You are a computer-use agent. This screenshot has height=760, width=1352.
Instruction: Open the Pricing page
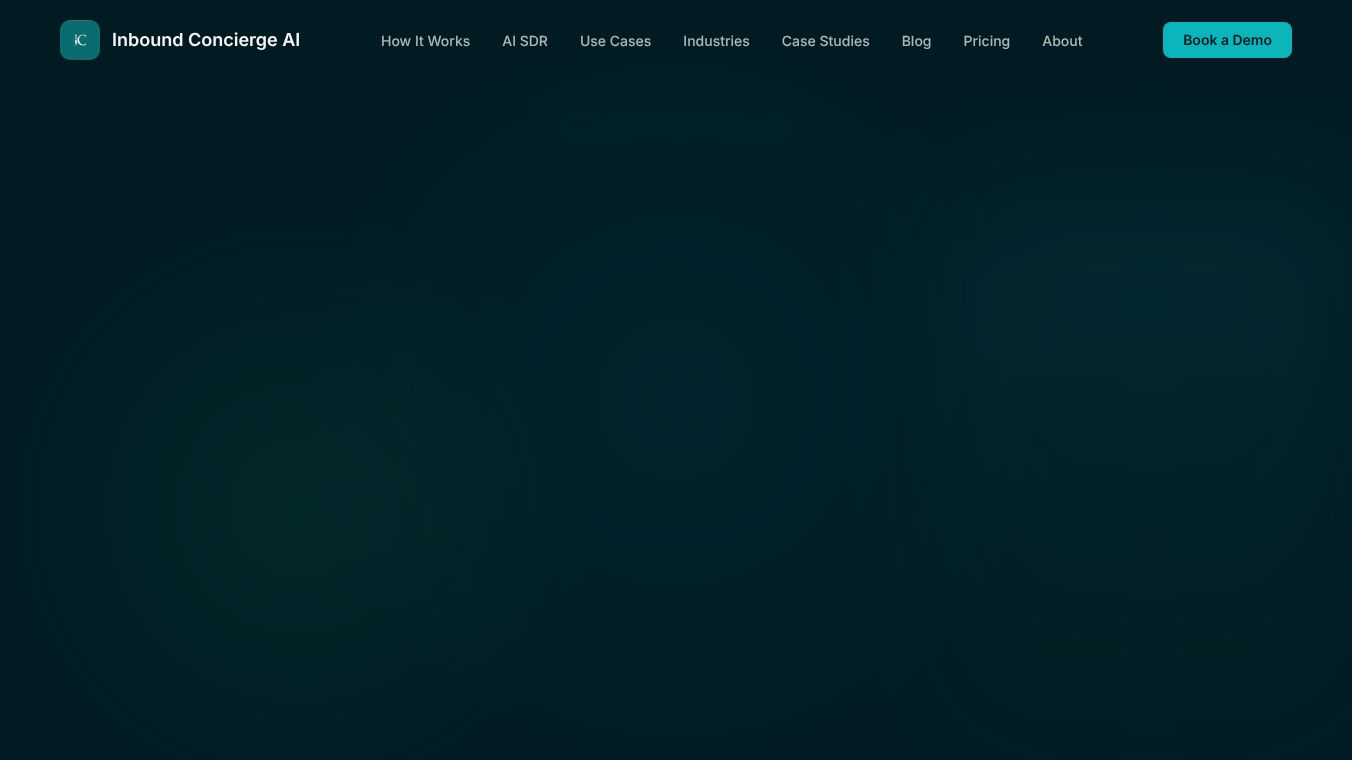click(x=986, y=41)
